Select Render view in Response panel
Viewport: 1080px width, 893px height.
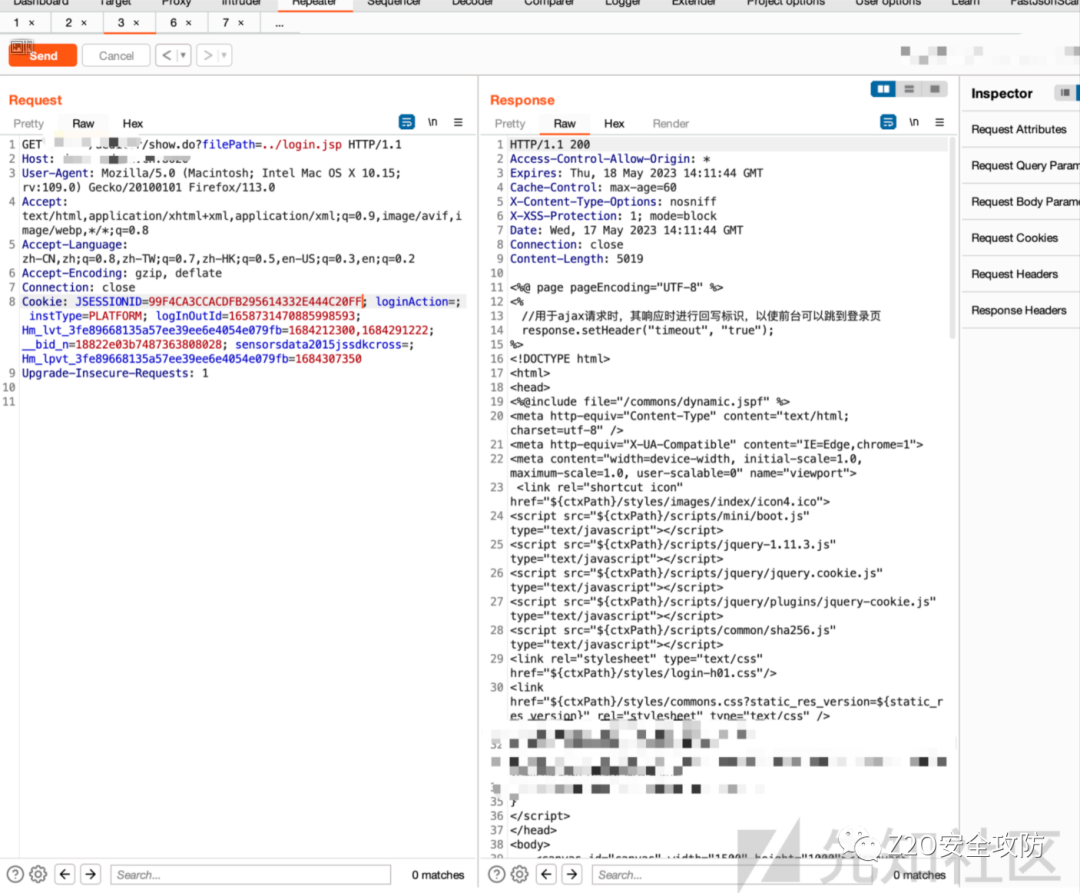(x=670, y=123)
